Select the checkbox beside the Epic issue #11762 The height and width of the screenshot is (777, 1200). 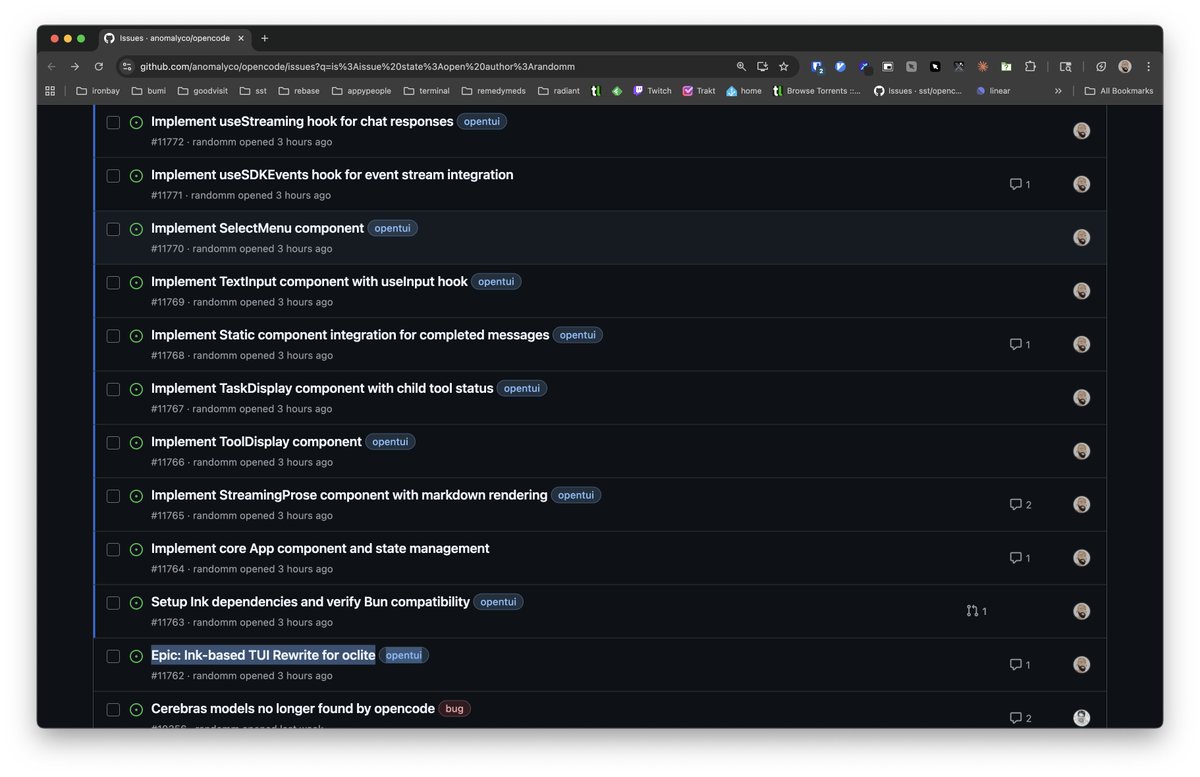click(x=113, y=656)
